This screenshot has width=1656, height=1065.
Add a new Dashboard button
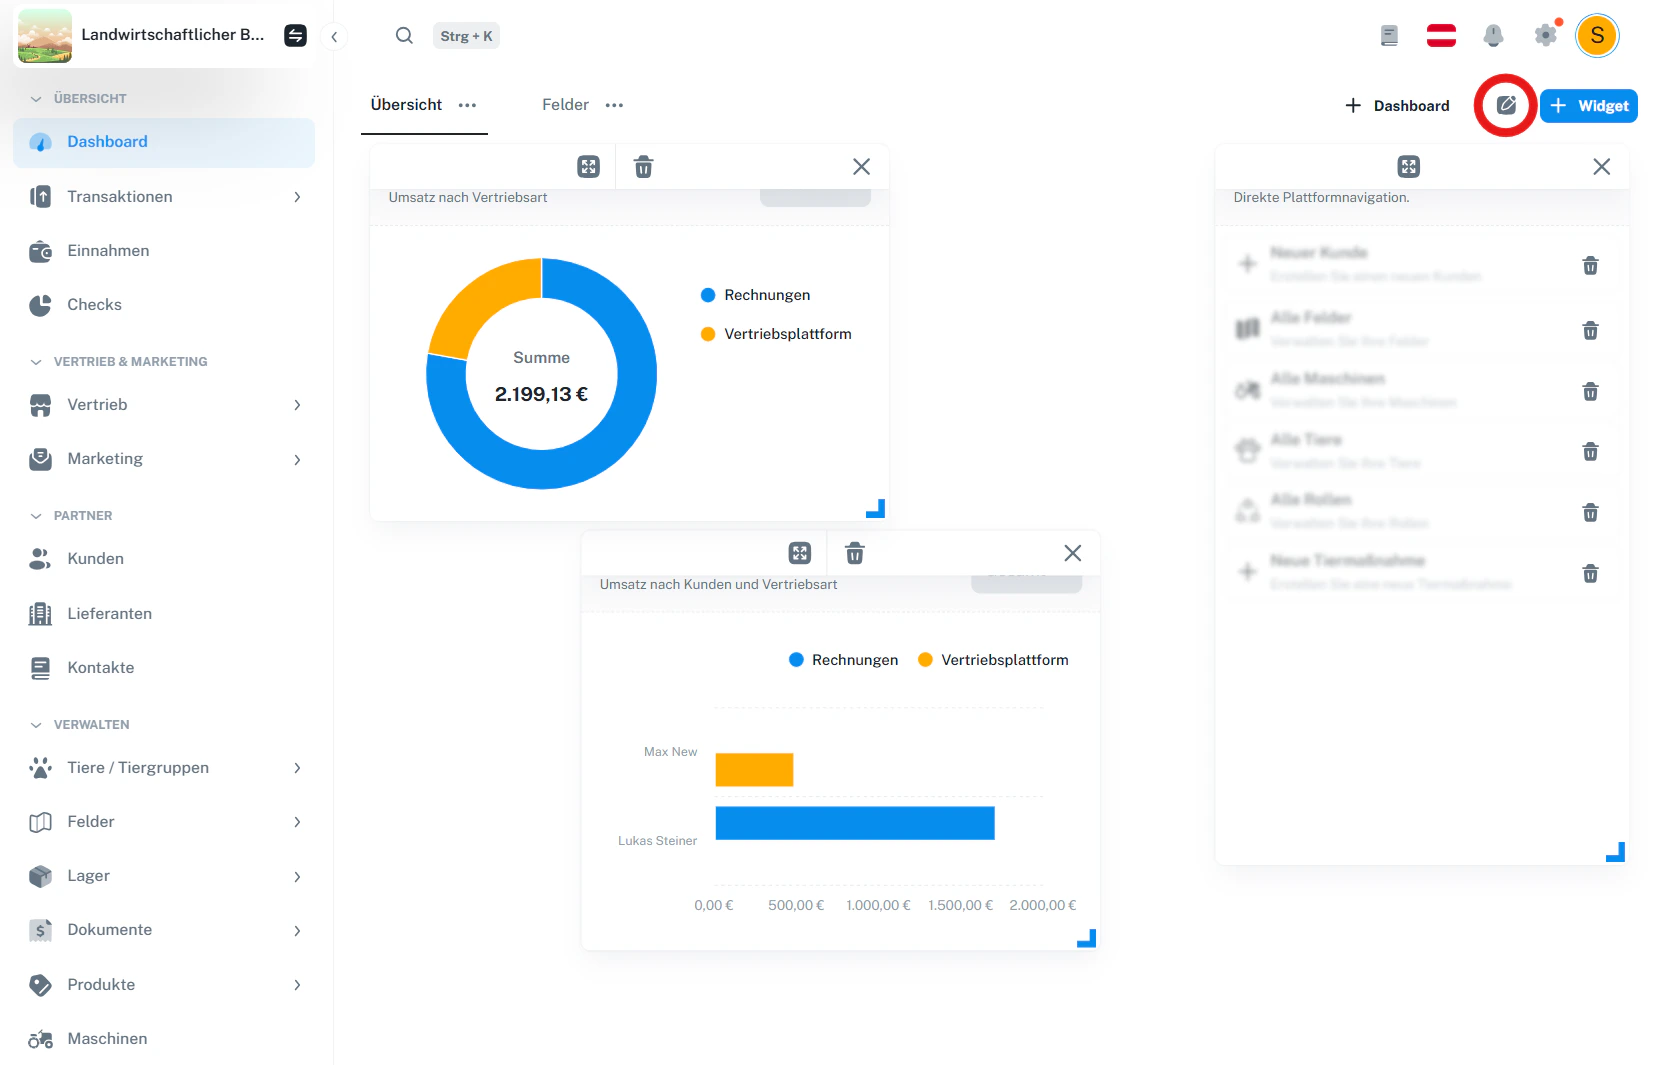[x=1397, y=105]
